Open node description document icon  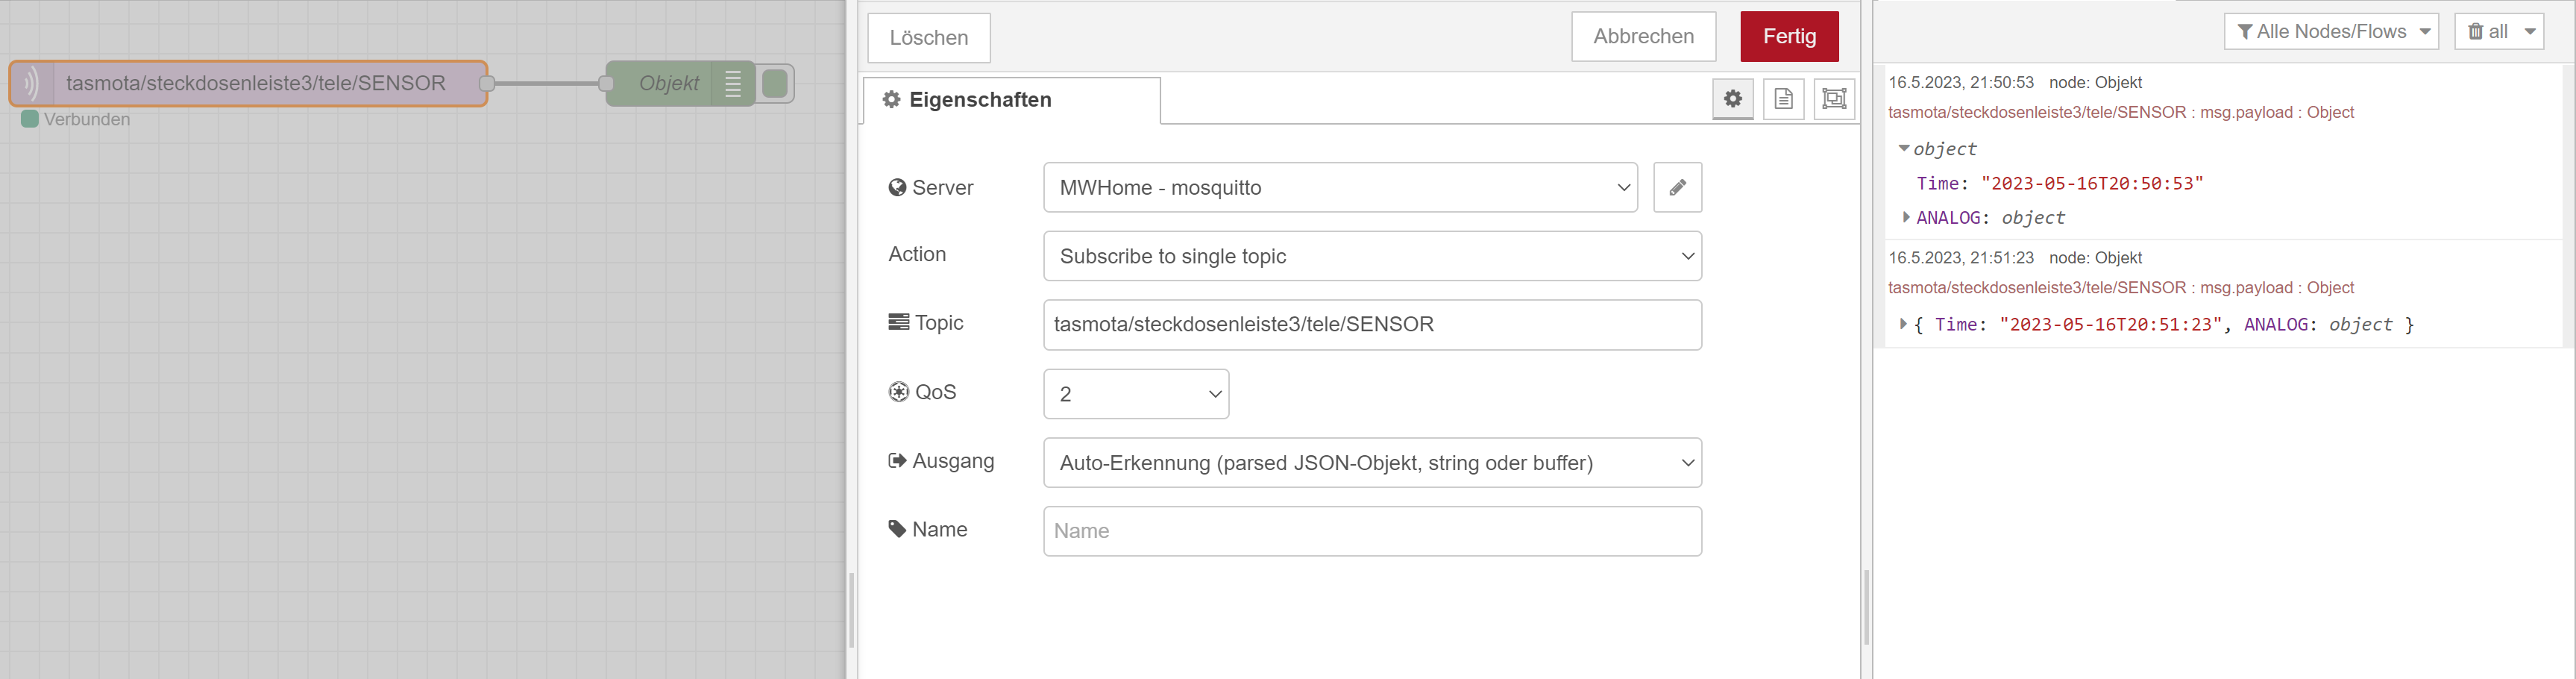pos(1783,98)
